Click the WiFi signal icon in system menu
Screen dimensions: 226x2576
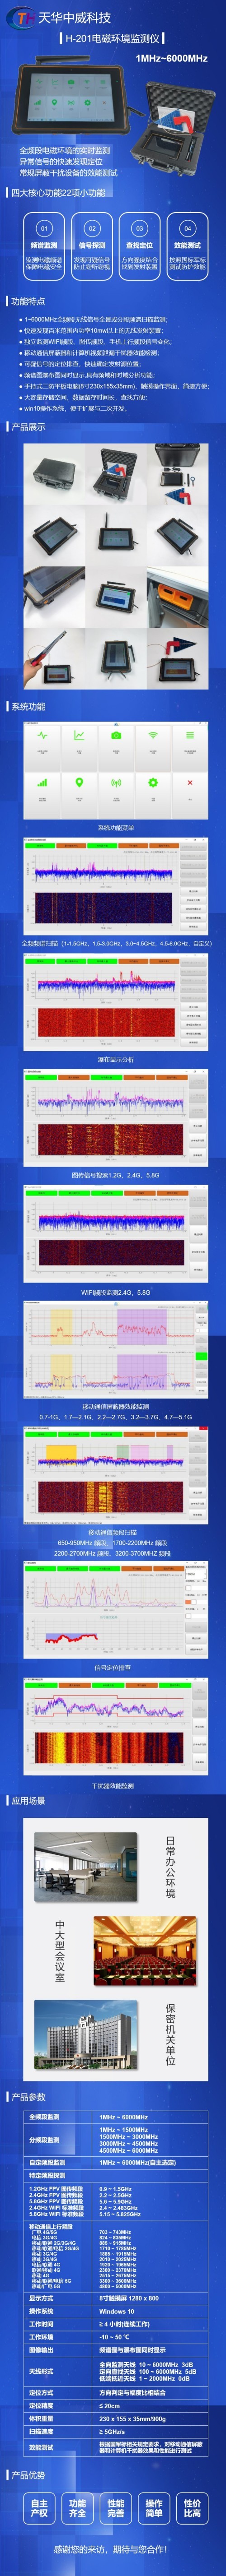(153, 735)
